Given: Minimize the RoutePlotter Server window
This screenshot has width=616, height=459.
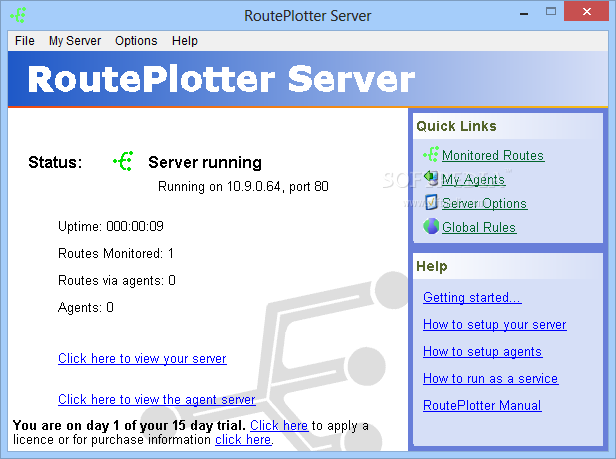Looking at the screenshot, I should (524, 13).
